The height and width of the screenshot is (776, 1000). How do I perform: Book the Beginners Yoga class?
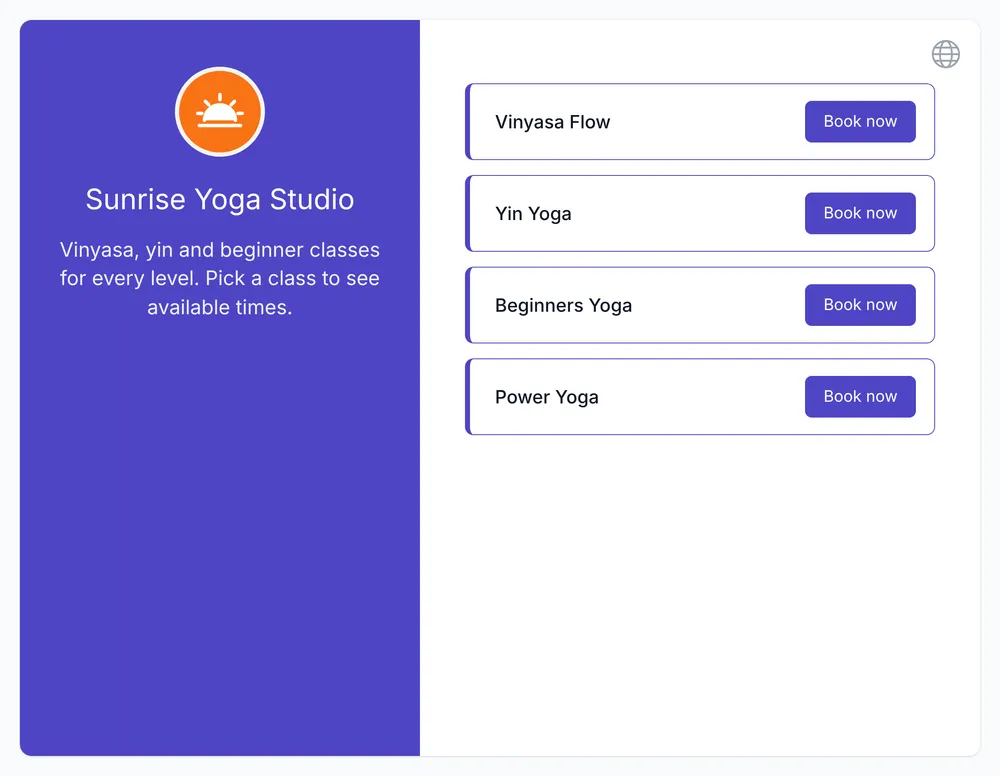coord(860,305)
